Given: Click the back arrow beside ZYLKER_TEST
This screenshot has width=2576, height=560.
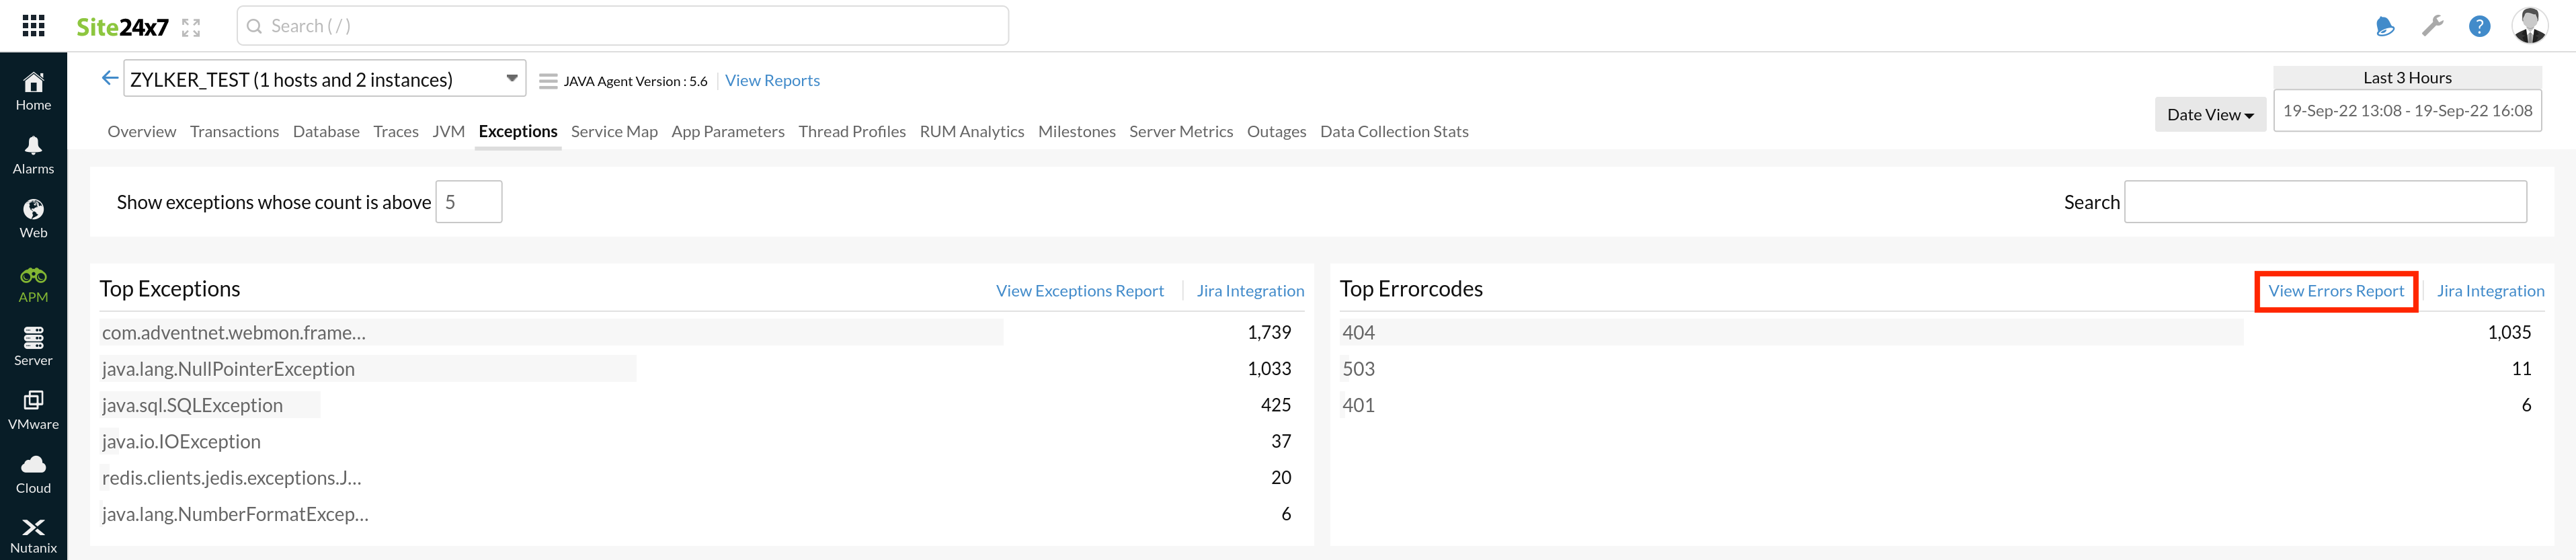Looking at the screenshot, I should (x=109, y=78).
